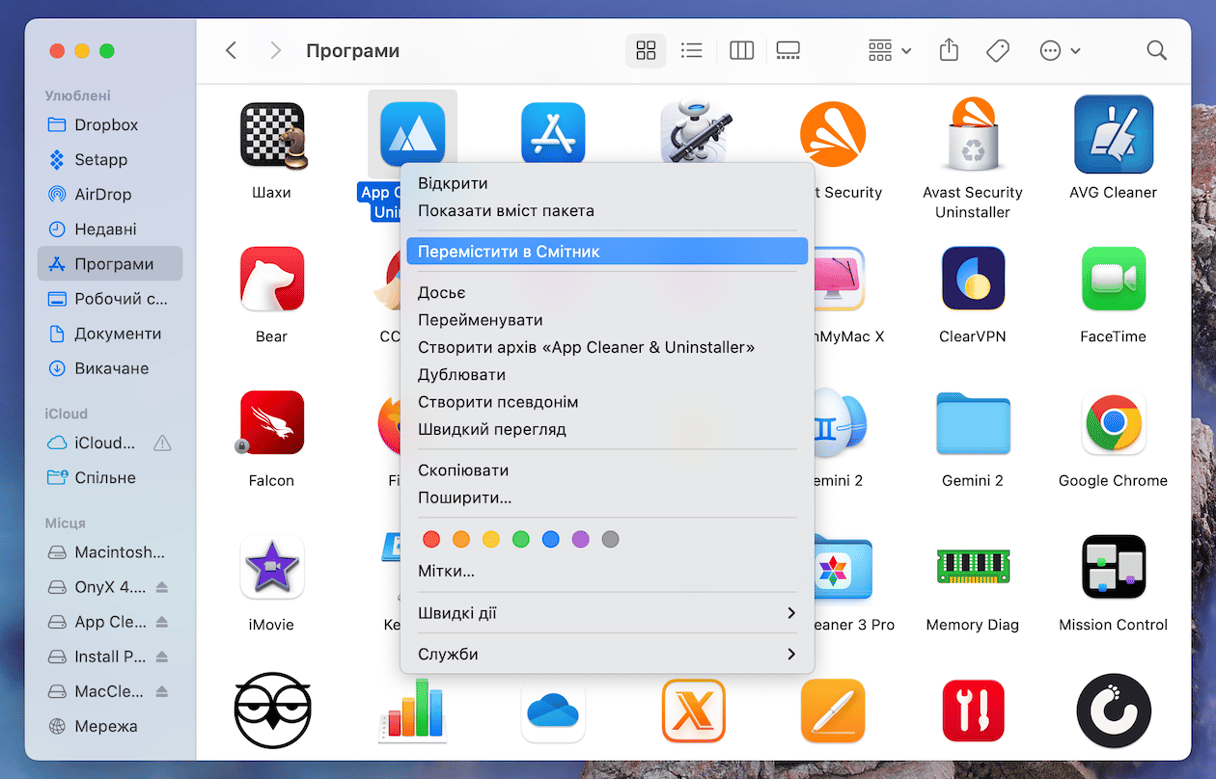Eject the OnyX volume
The height and width of the screenshot is (779, 1216).
point(162,587)
